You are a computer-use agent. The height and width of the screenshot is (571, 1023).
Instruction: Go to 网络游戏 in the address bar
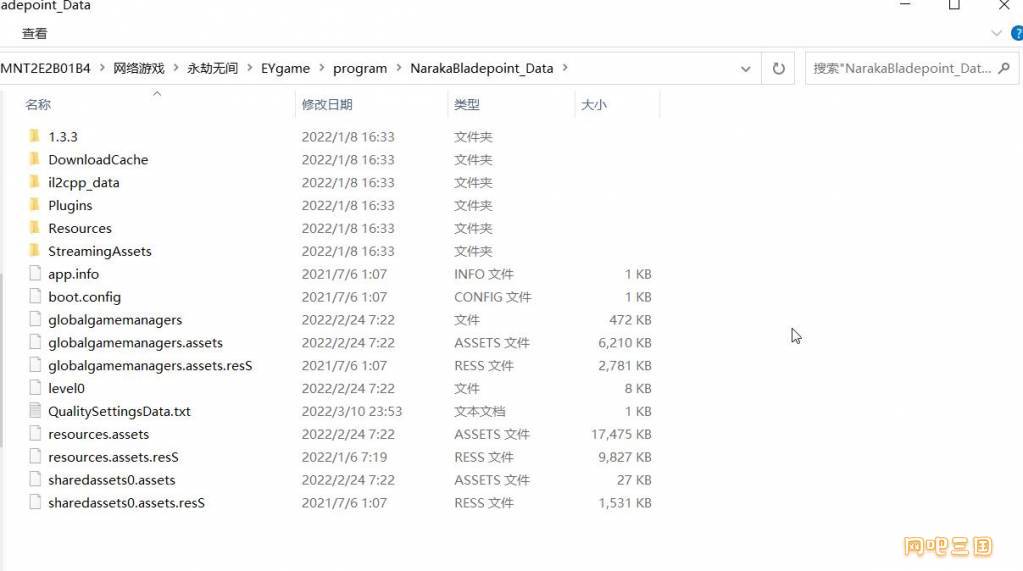tap(139, 68)
